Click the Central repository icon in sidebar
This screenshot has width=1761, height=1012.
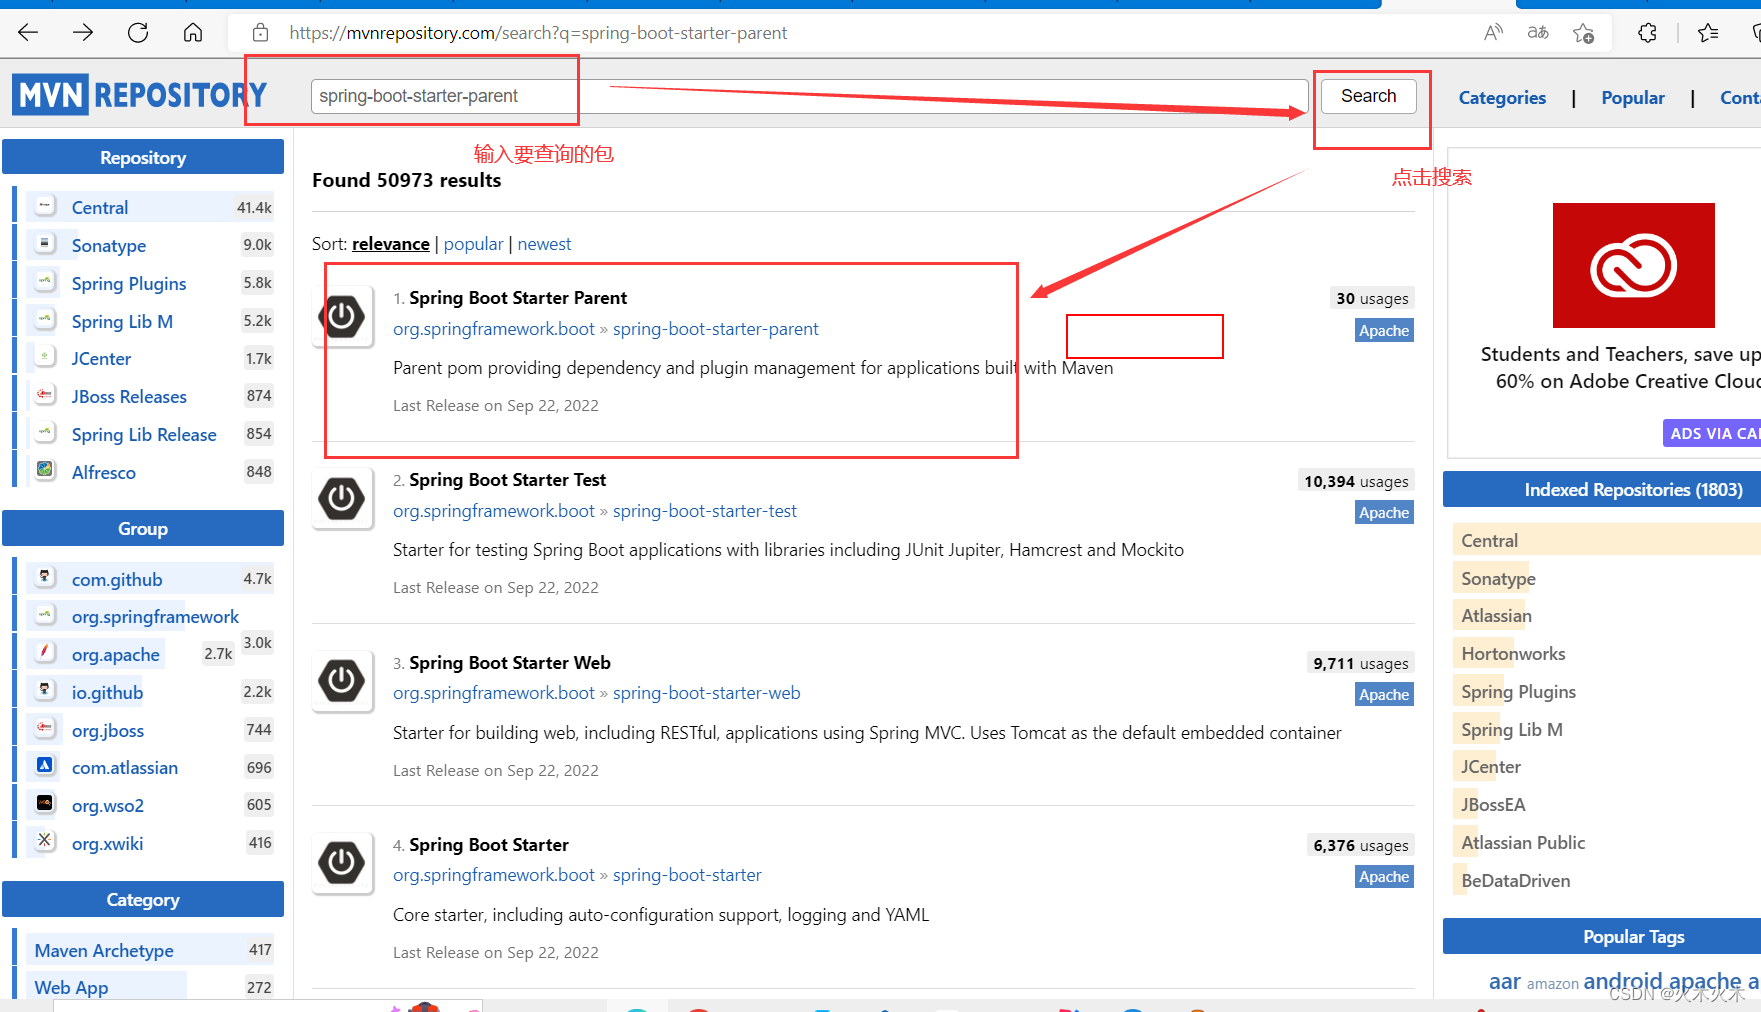[x=45, y=206]
